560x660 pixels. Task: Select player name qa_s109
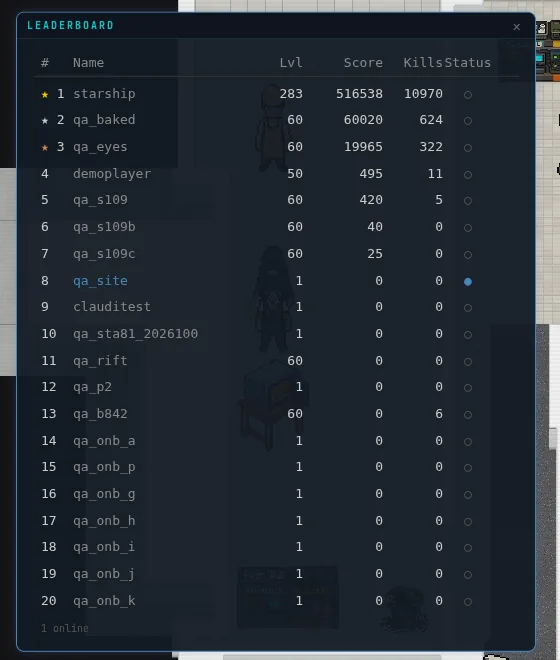[100, 200]
